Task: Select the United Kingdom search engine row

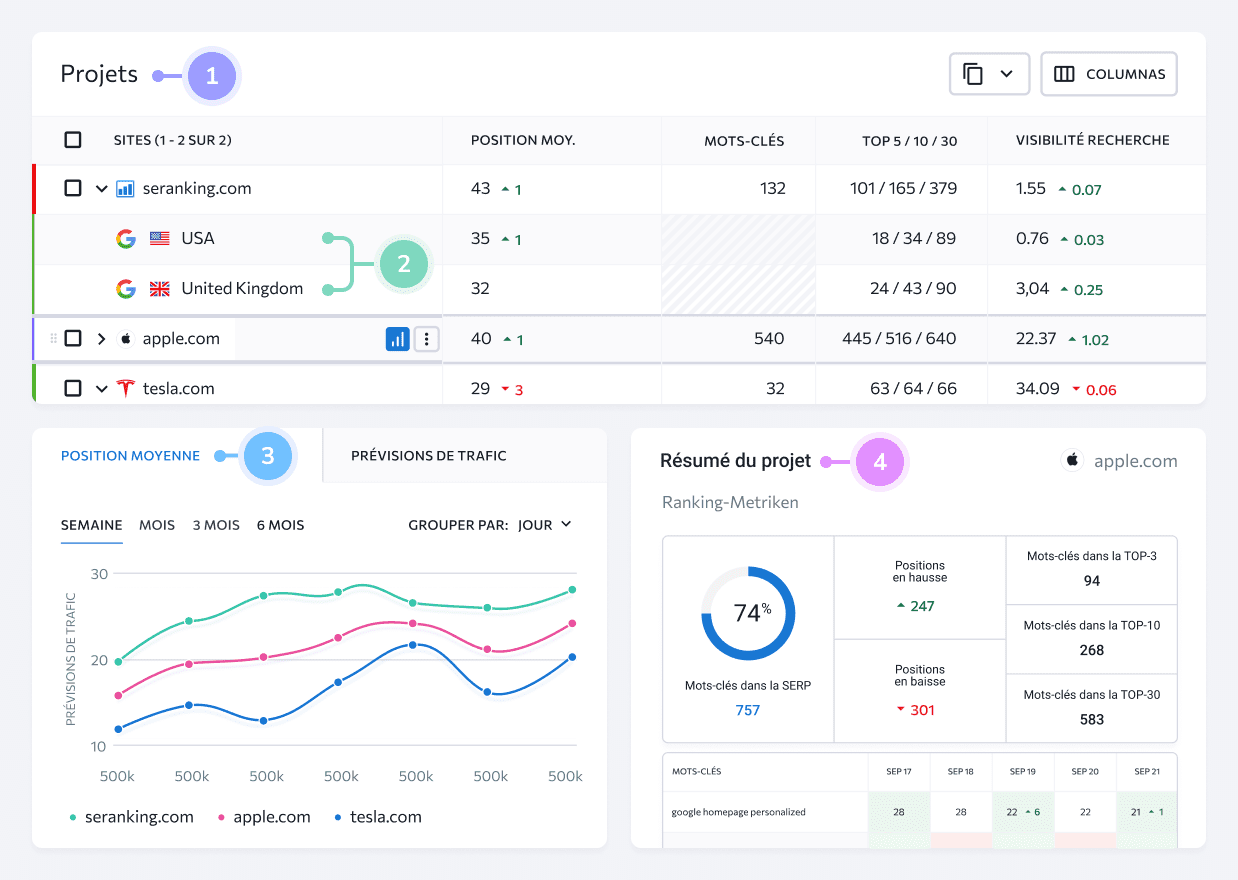Action: (x=238, y=289)
